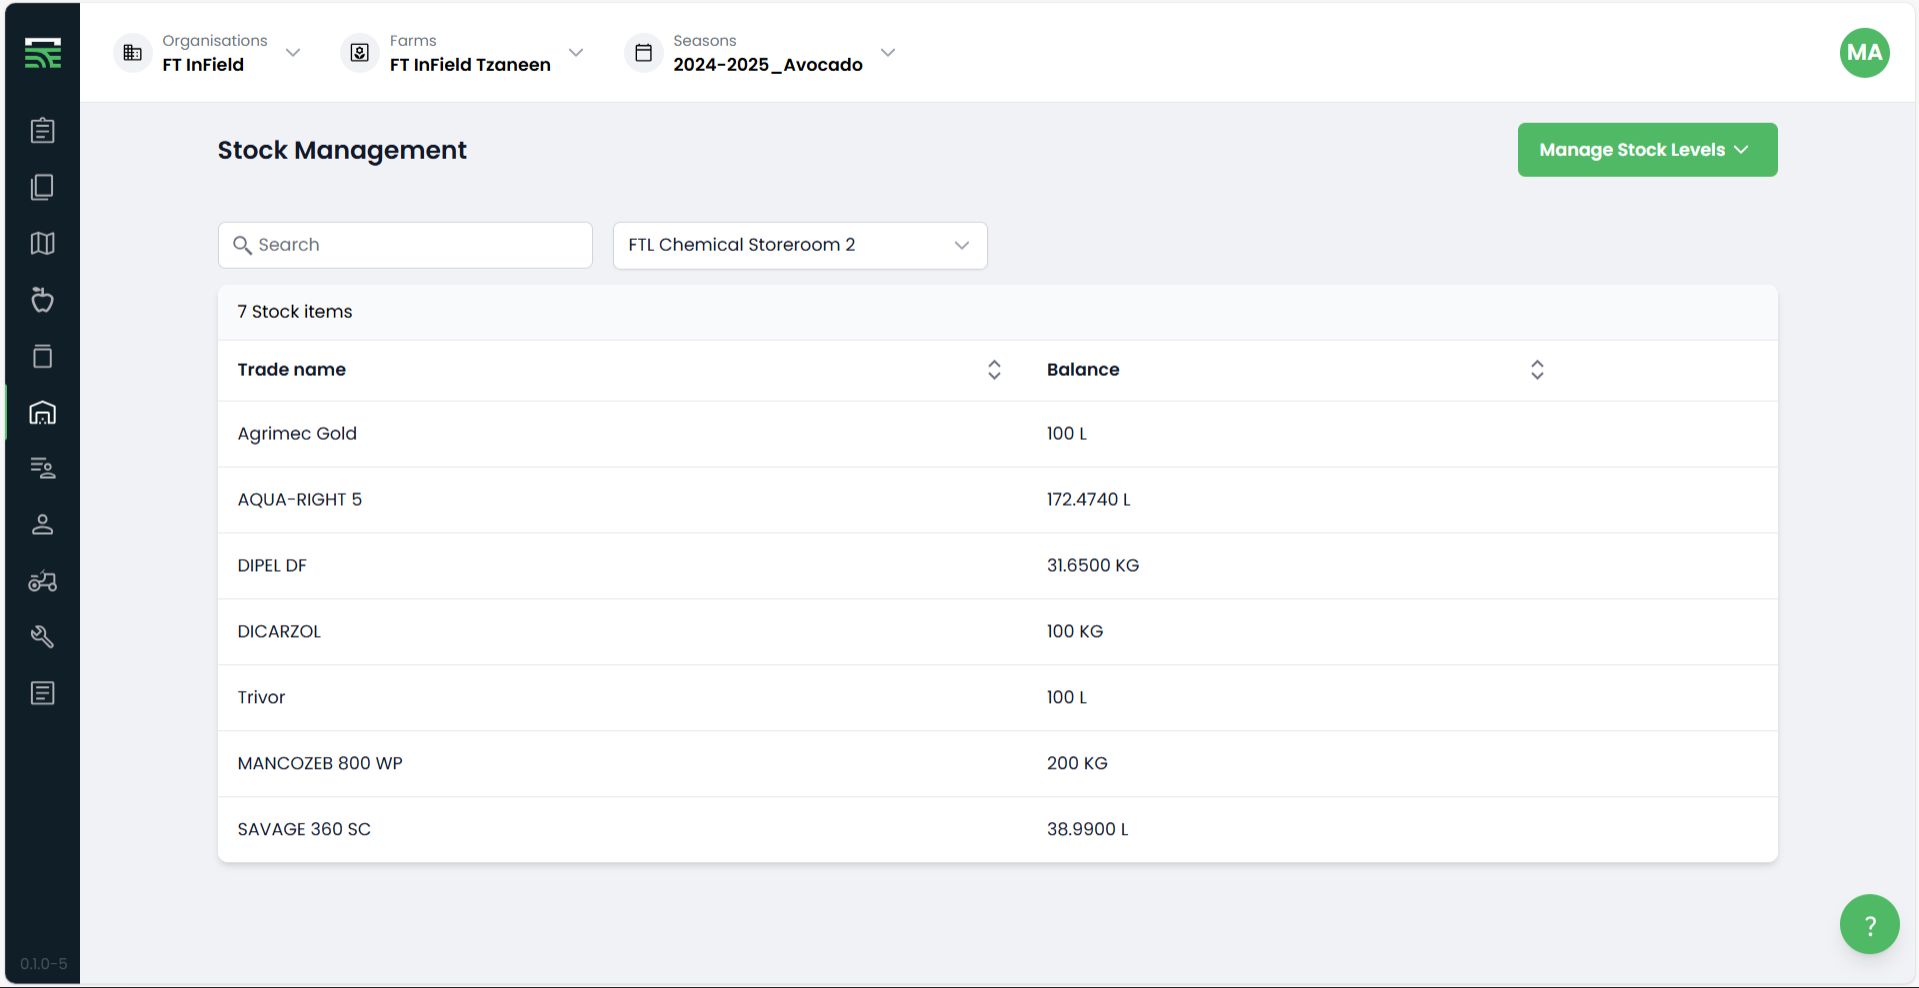
Task: Select the DICARZOL row
Action: [998, 632]
